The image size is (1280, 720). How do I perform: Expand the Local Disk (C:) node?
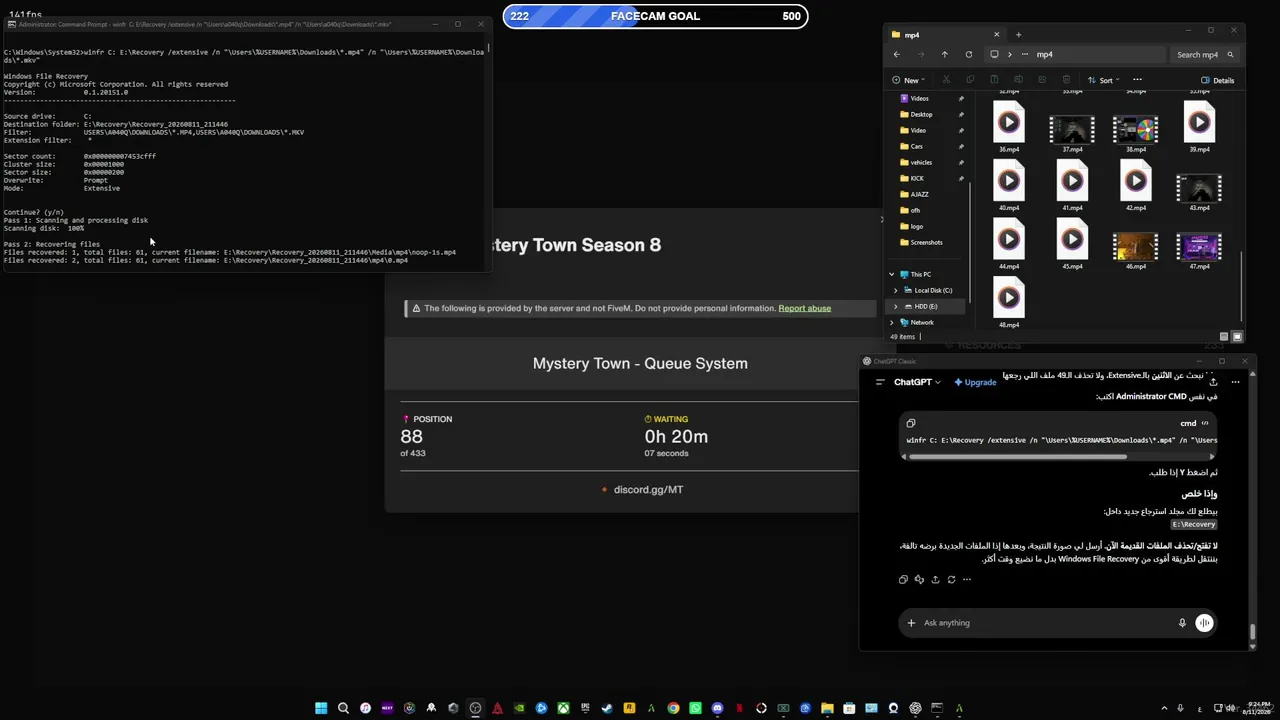[896, 290]
